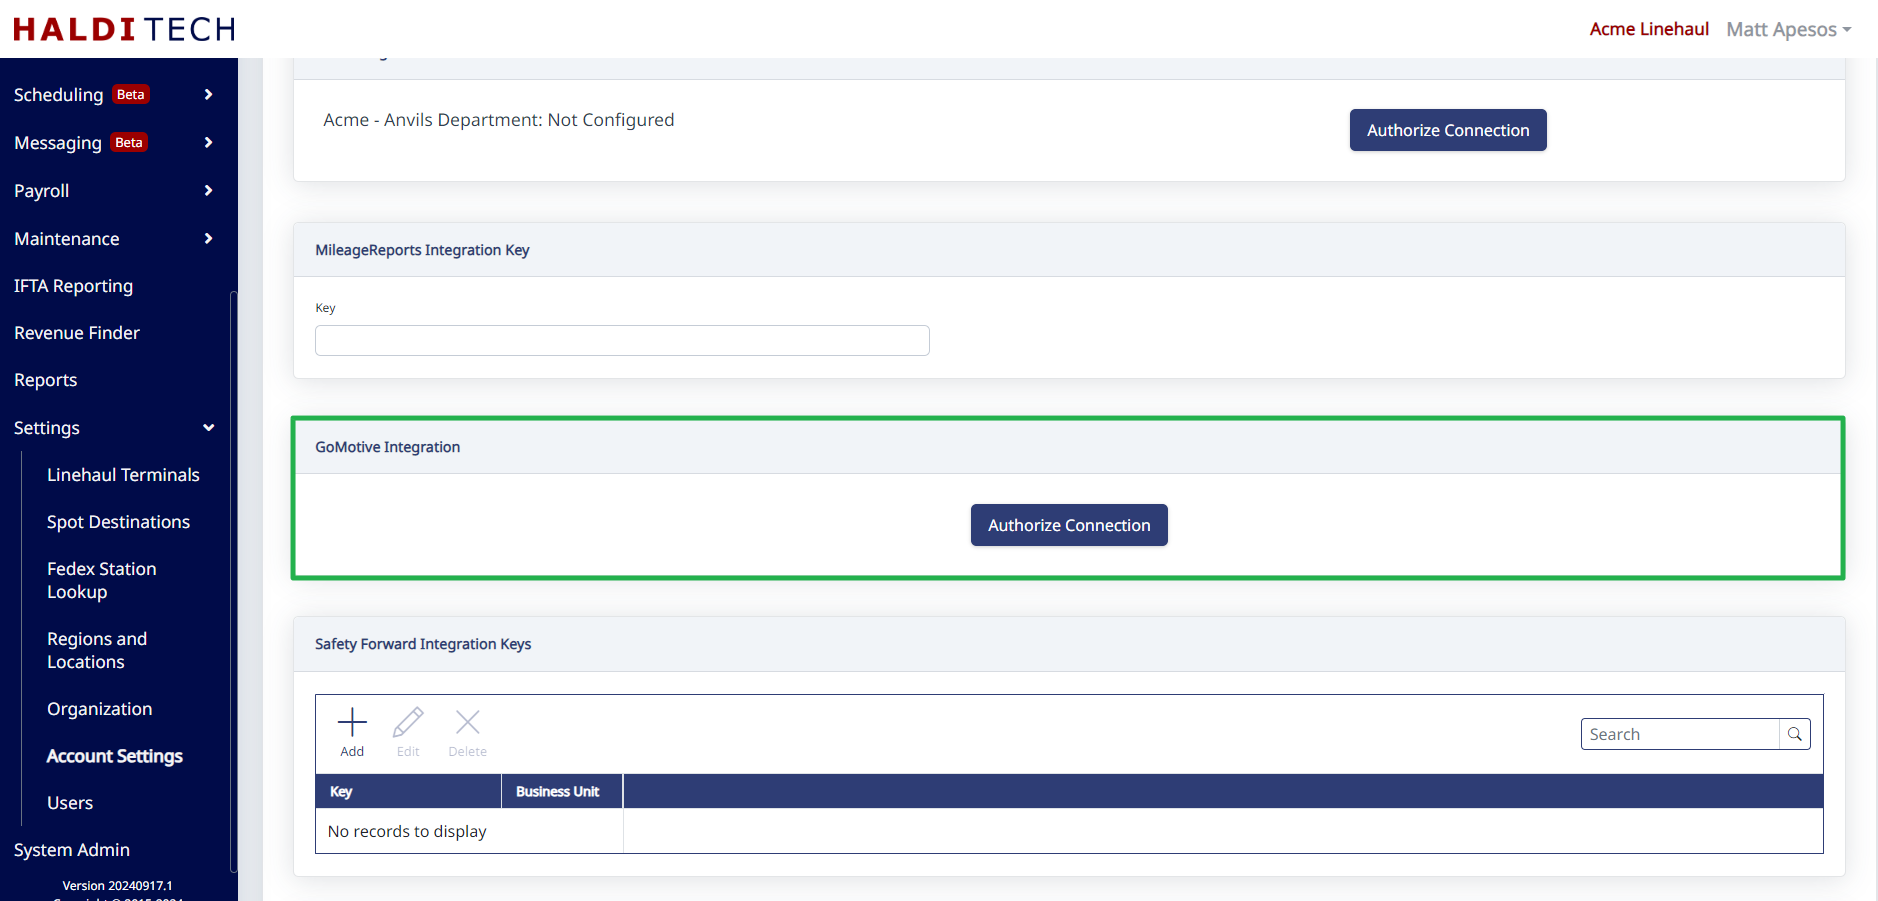The height and width of the screenshot is (901, 1878).
Task: Click the MileageReports Key input field
Action: click(x=622, y=341)
